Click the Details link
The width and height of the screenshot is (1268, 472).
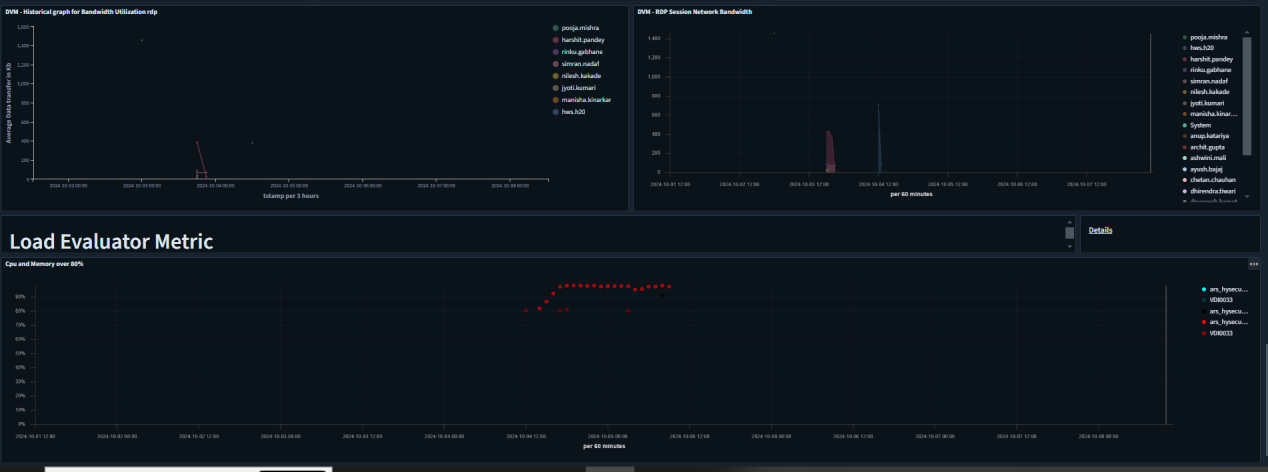(1100, 230)
